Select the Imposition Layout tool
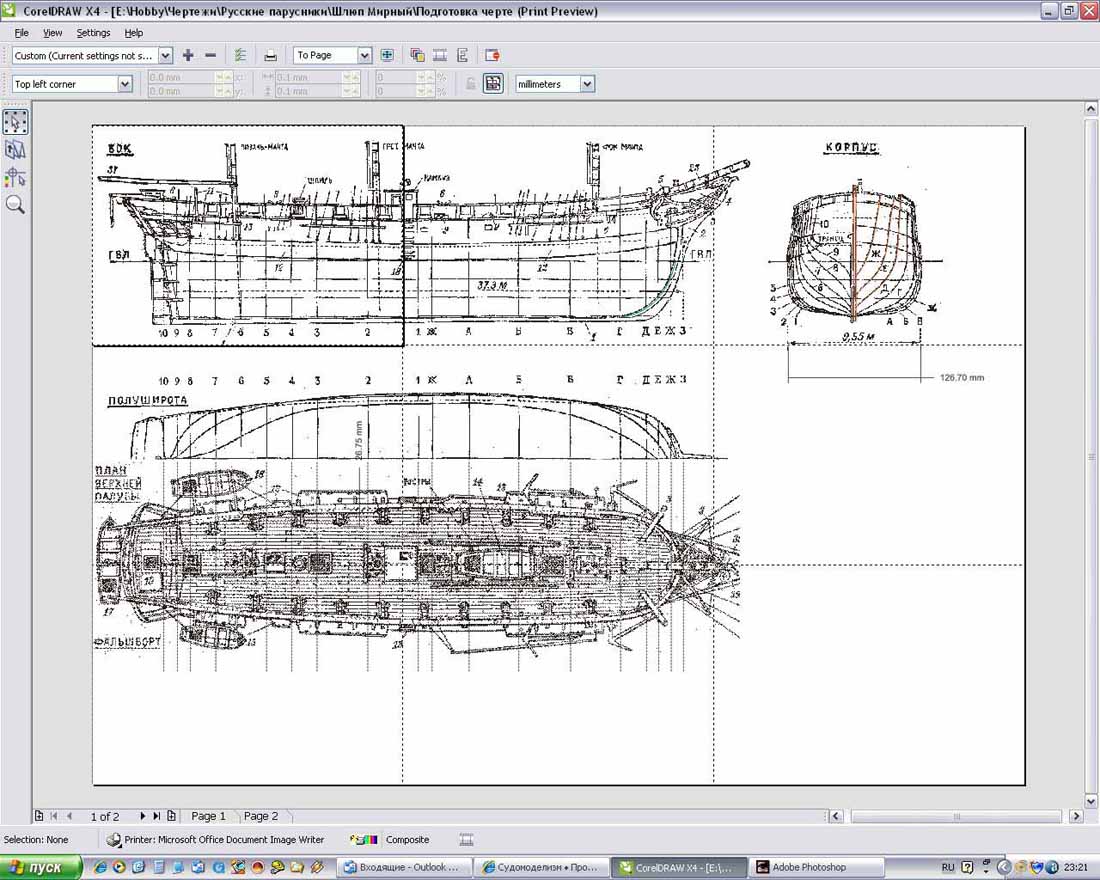1100x880 pixels. click(x=15, y=150)
